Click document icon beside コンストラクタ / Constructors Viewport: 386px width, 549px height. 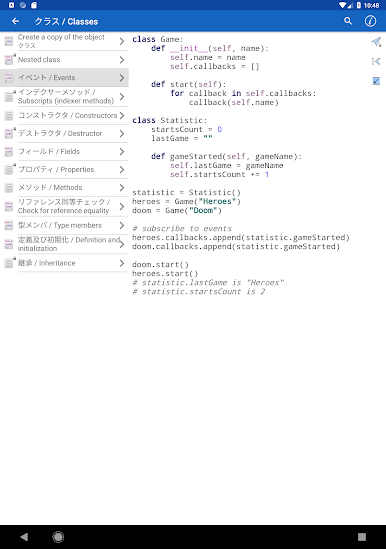(9, 116)
